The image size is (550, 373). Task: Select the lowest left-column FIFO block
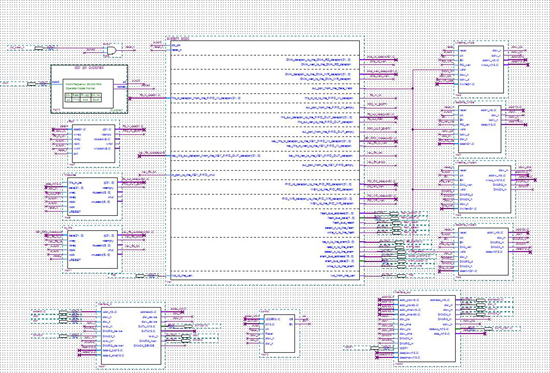tap(92, 249)
